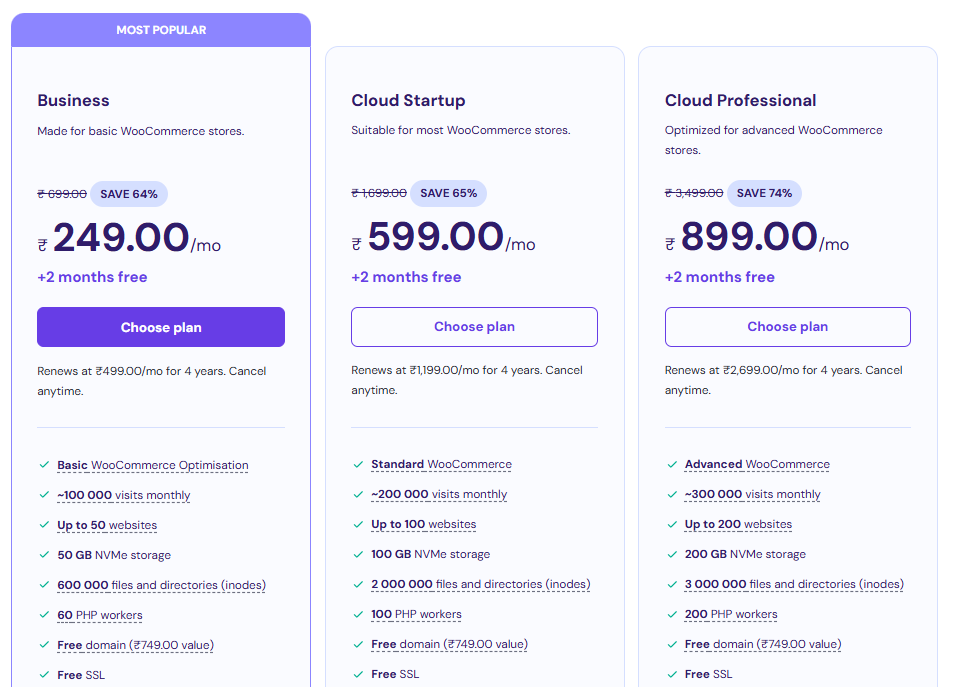Click the Cloud Professional heading
The image size is (954, 687).
coord(740,100)
